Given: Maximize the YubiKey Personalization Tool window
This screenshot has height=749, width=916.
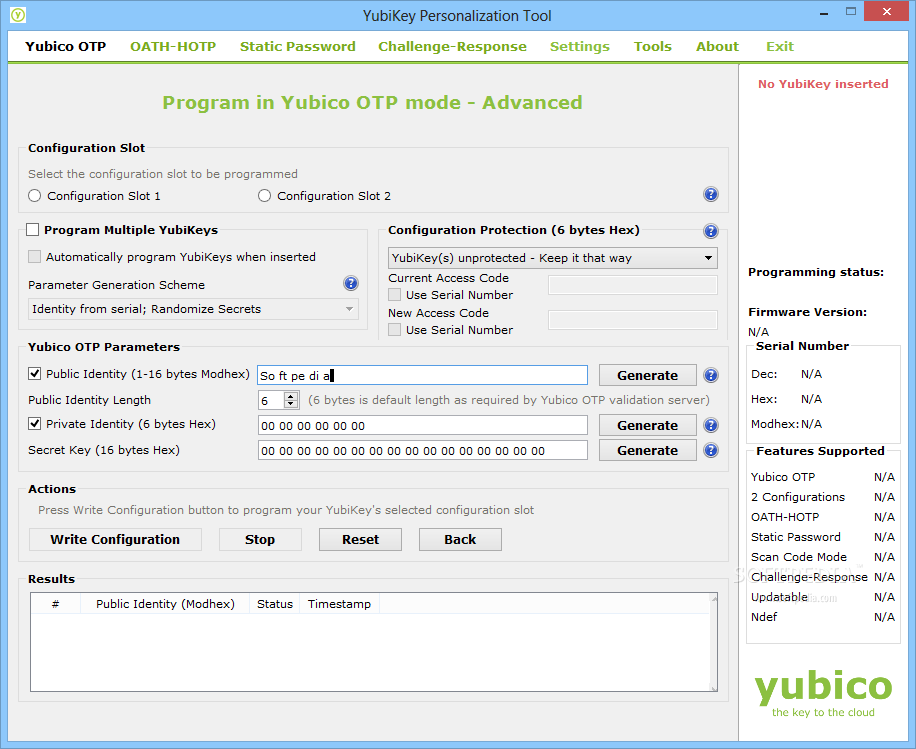Looking at the screenshot, I should (x=851, y=12).
